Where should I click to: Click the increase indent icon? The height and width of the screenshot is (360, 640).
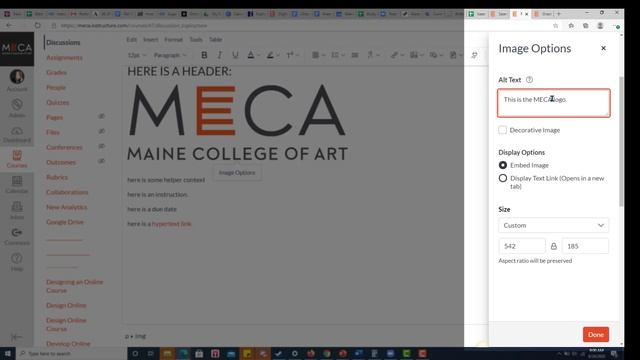tap(355, 55)
